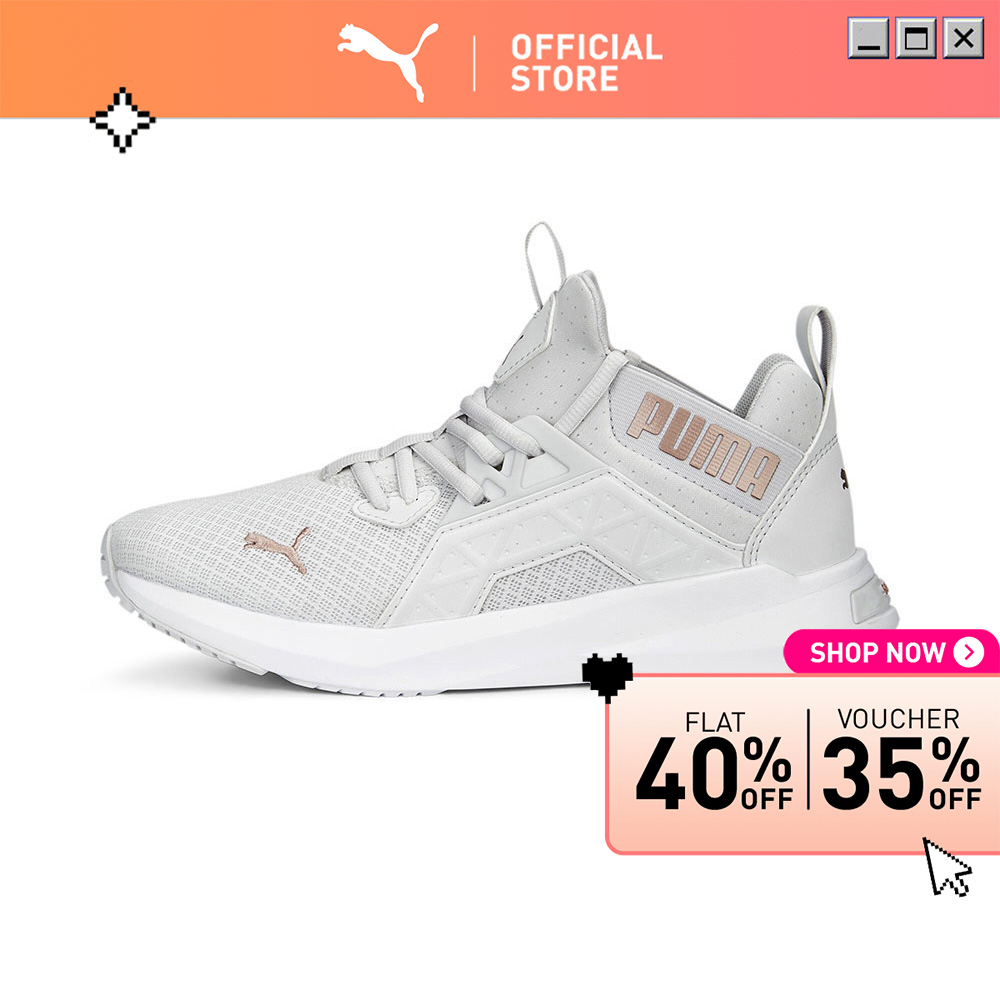Viewport: 1000px width, 1000px height.
Task: Click the pixel sparkle star icon
Action: [x=122, y=120]
